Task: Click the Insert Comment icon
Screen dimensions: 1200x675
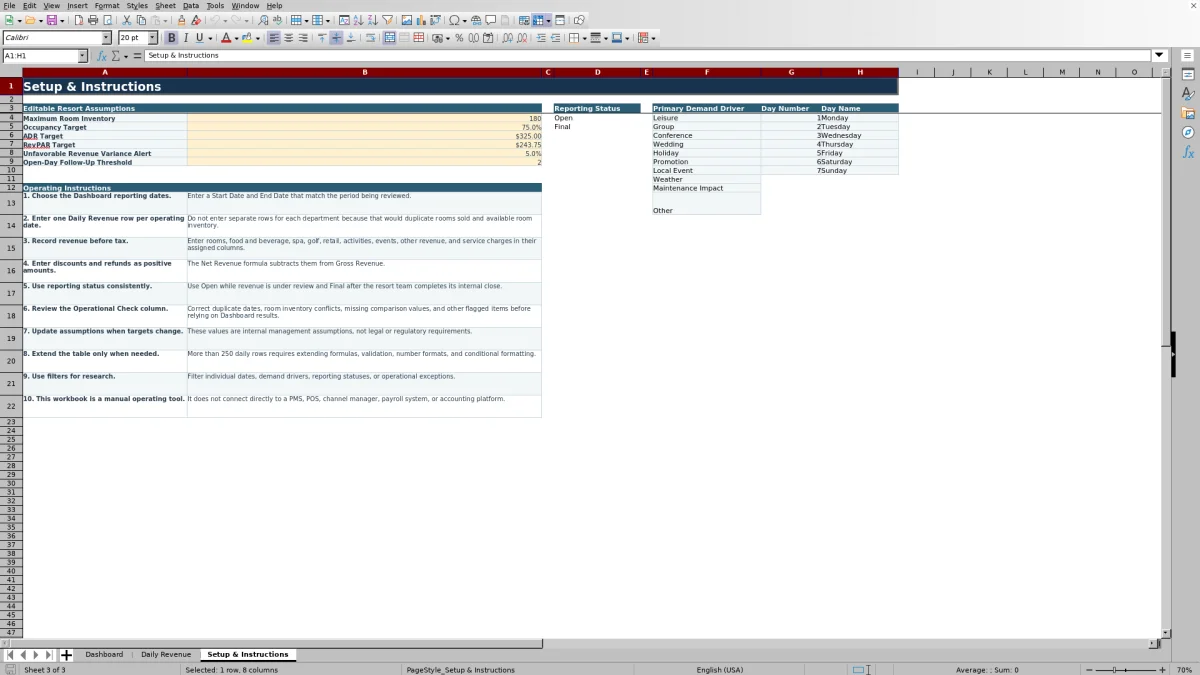Action: coord(491,20)
